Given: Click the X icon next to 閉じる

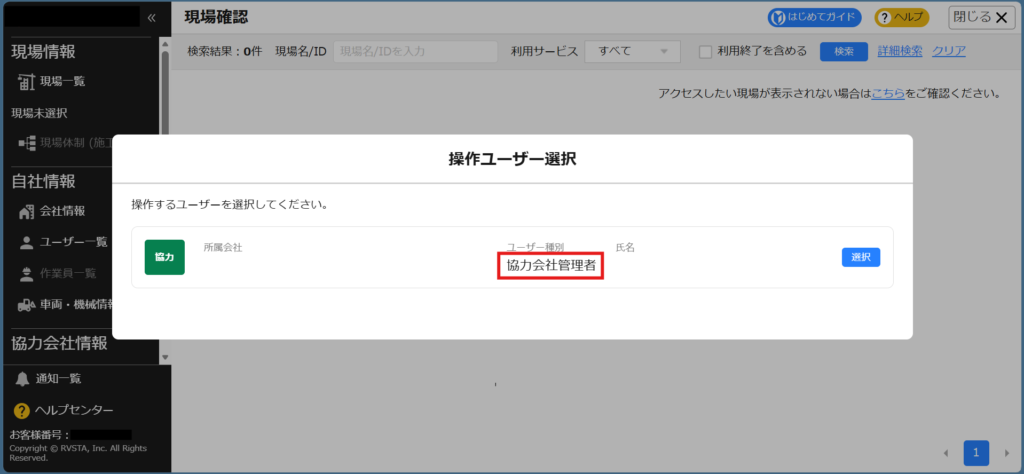Looking at the screenshot, I should [1002, 18].
